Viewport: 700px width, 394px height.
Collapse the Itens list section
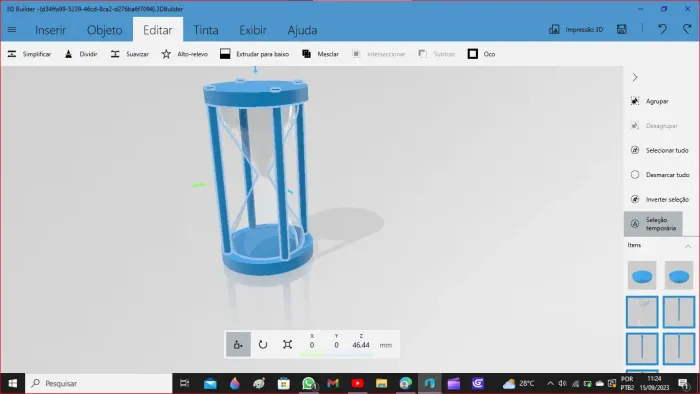click(x=688, y=246)
